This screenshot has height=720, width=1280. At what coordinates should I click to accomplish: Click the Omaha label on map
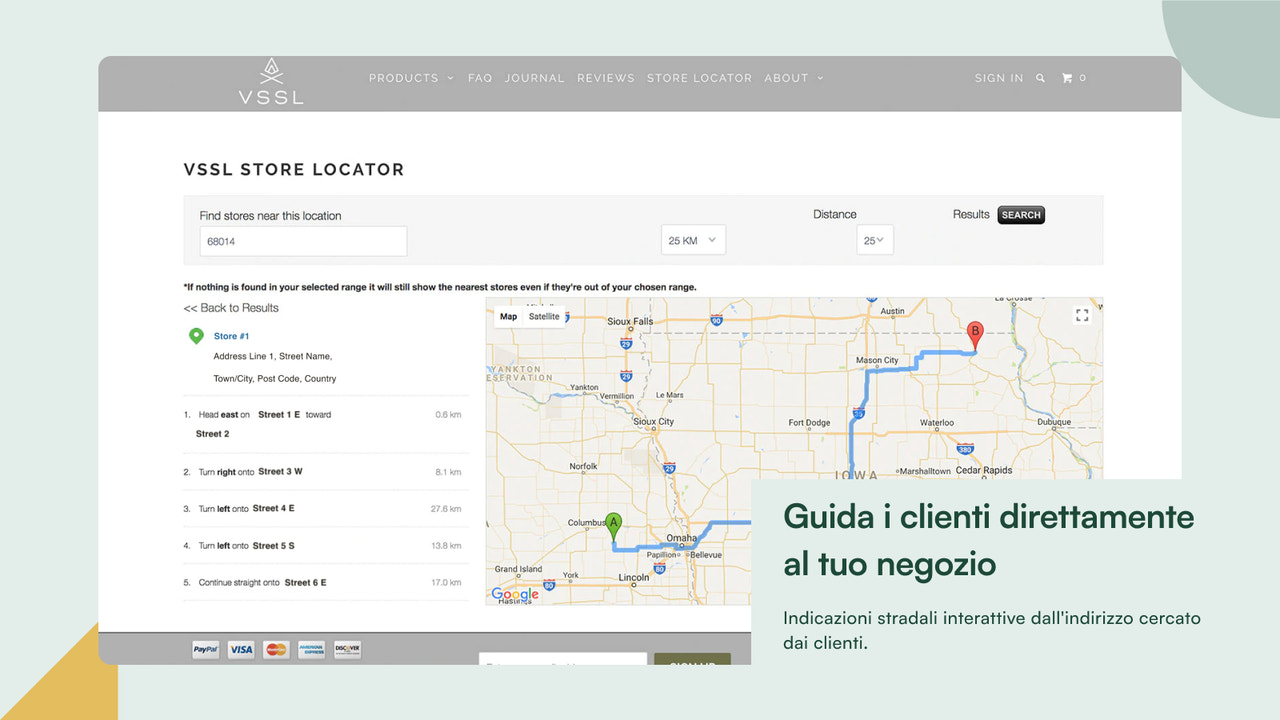pos(681,539)
